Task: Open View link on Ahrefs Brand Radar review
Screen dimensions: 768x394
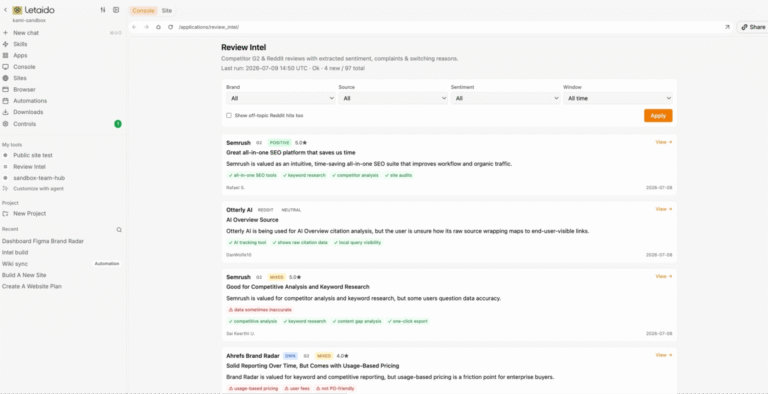Action: [x=664, y=355]
